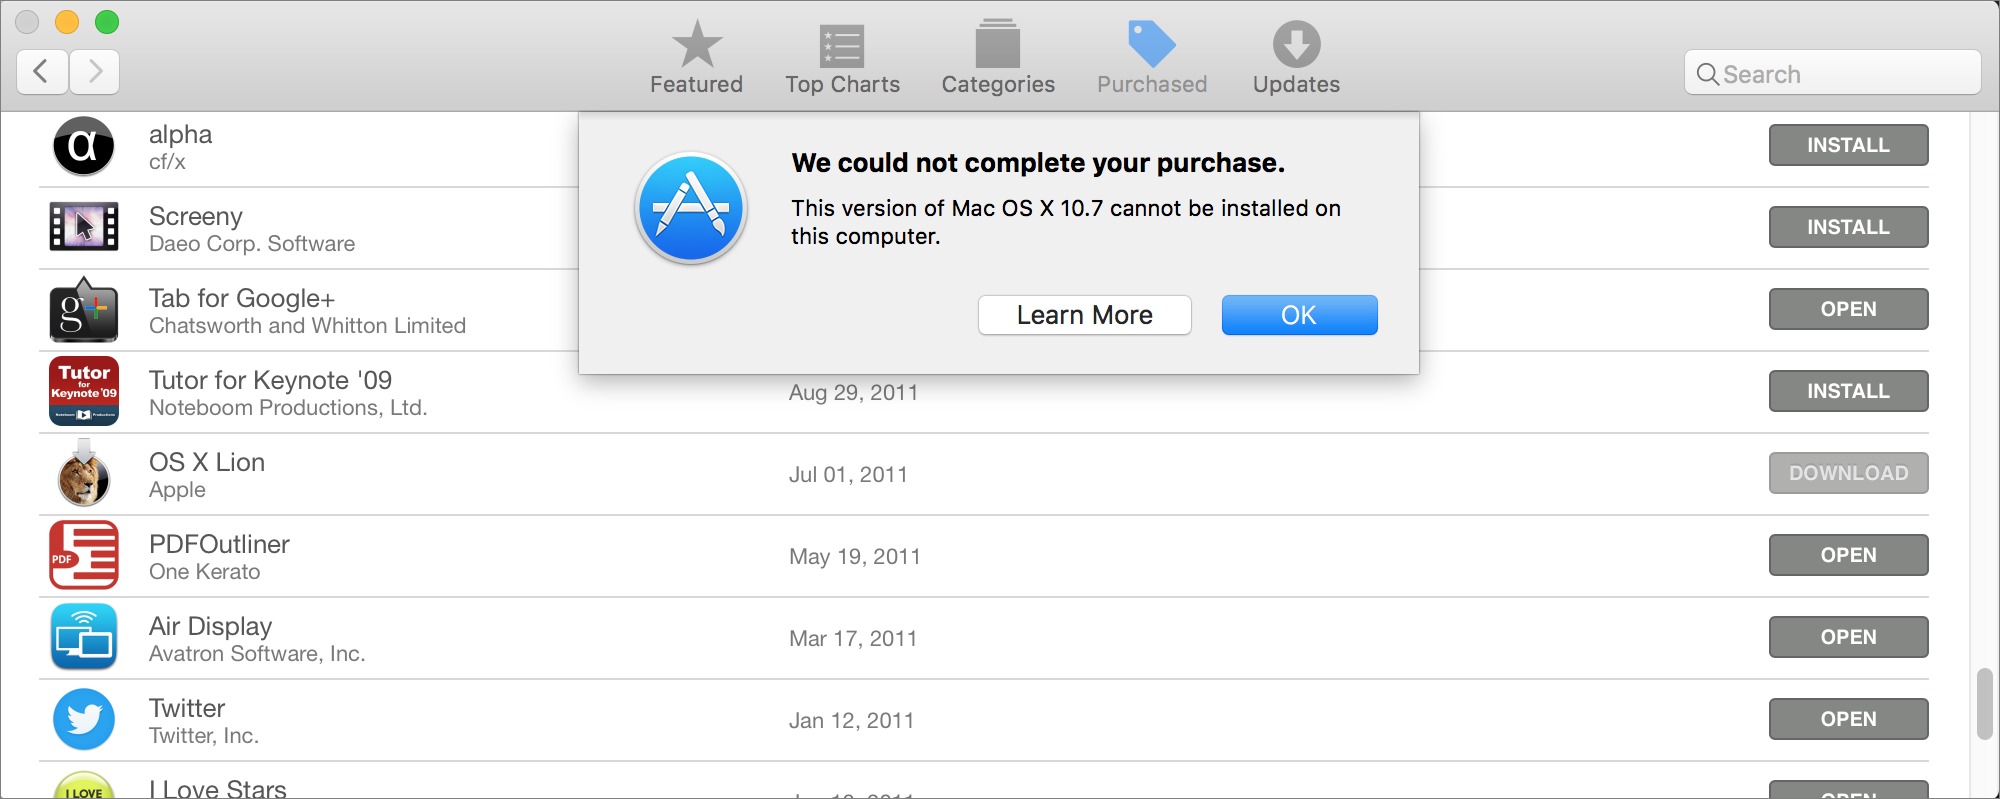Screen dimensions: 2000x799
Task: Dismiss the purchase error with OK
Action: point(1298,314)
